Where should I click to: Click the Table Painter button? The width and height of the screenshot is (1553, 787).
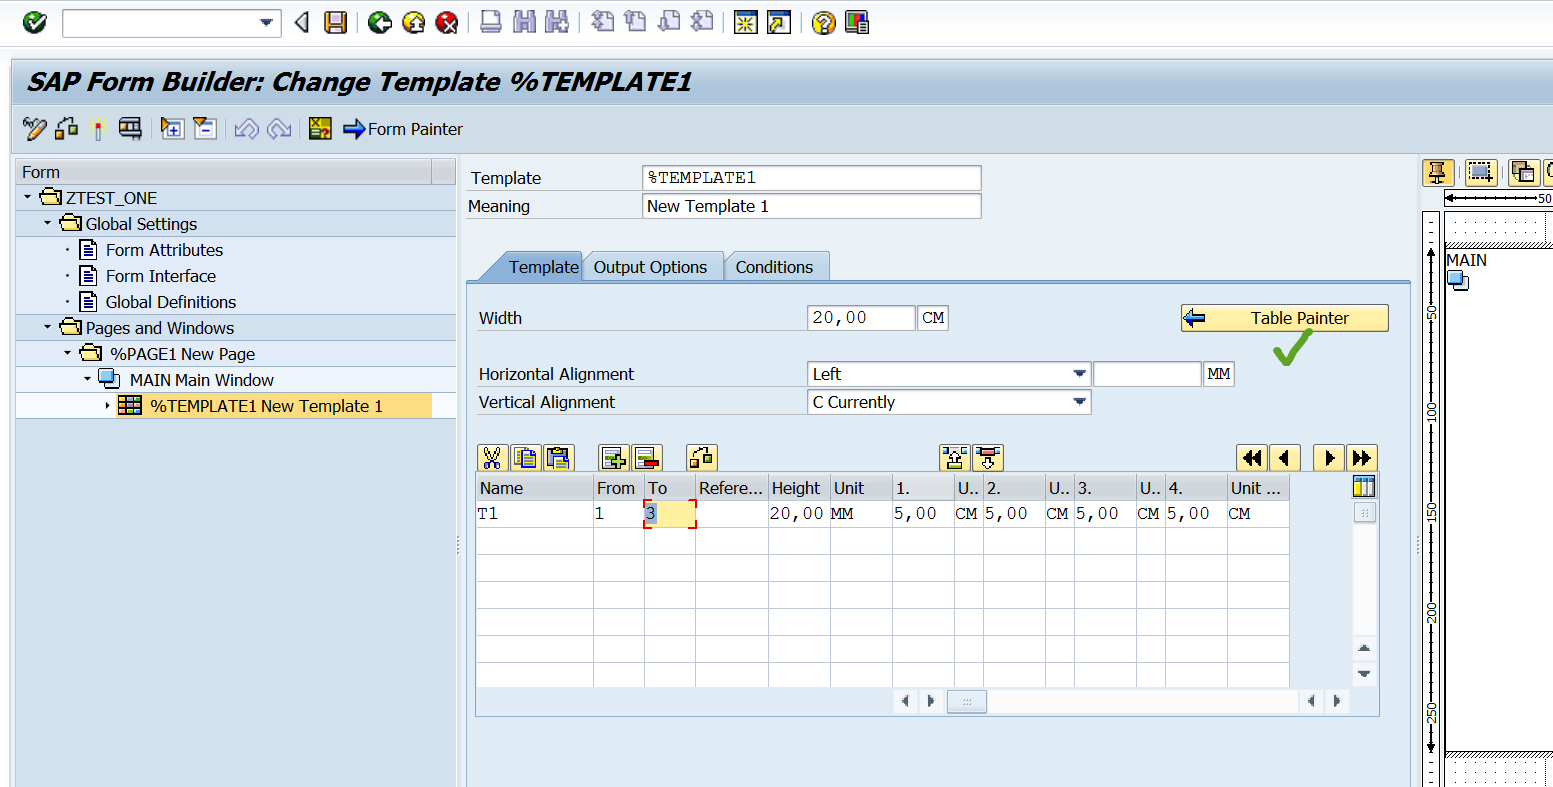click(1284, 317)
